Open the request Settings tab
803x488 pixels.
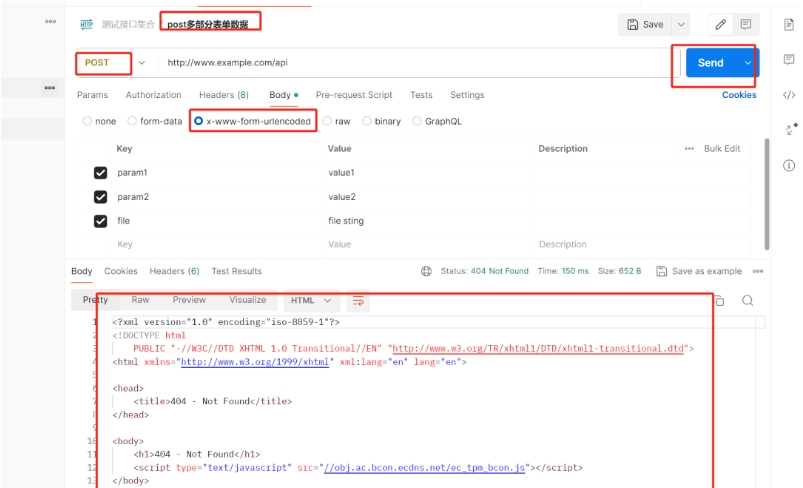(x=467, y=95)
